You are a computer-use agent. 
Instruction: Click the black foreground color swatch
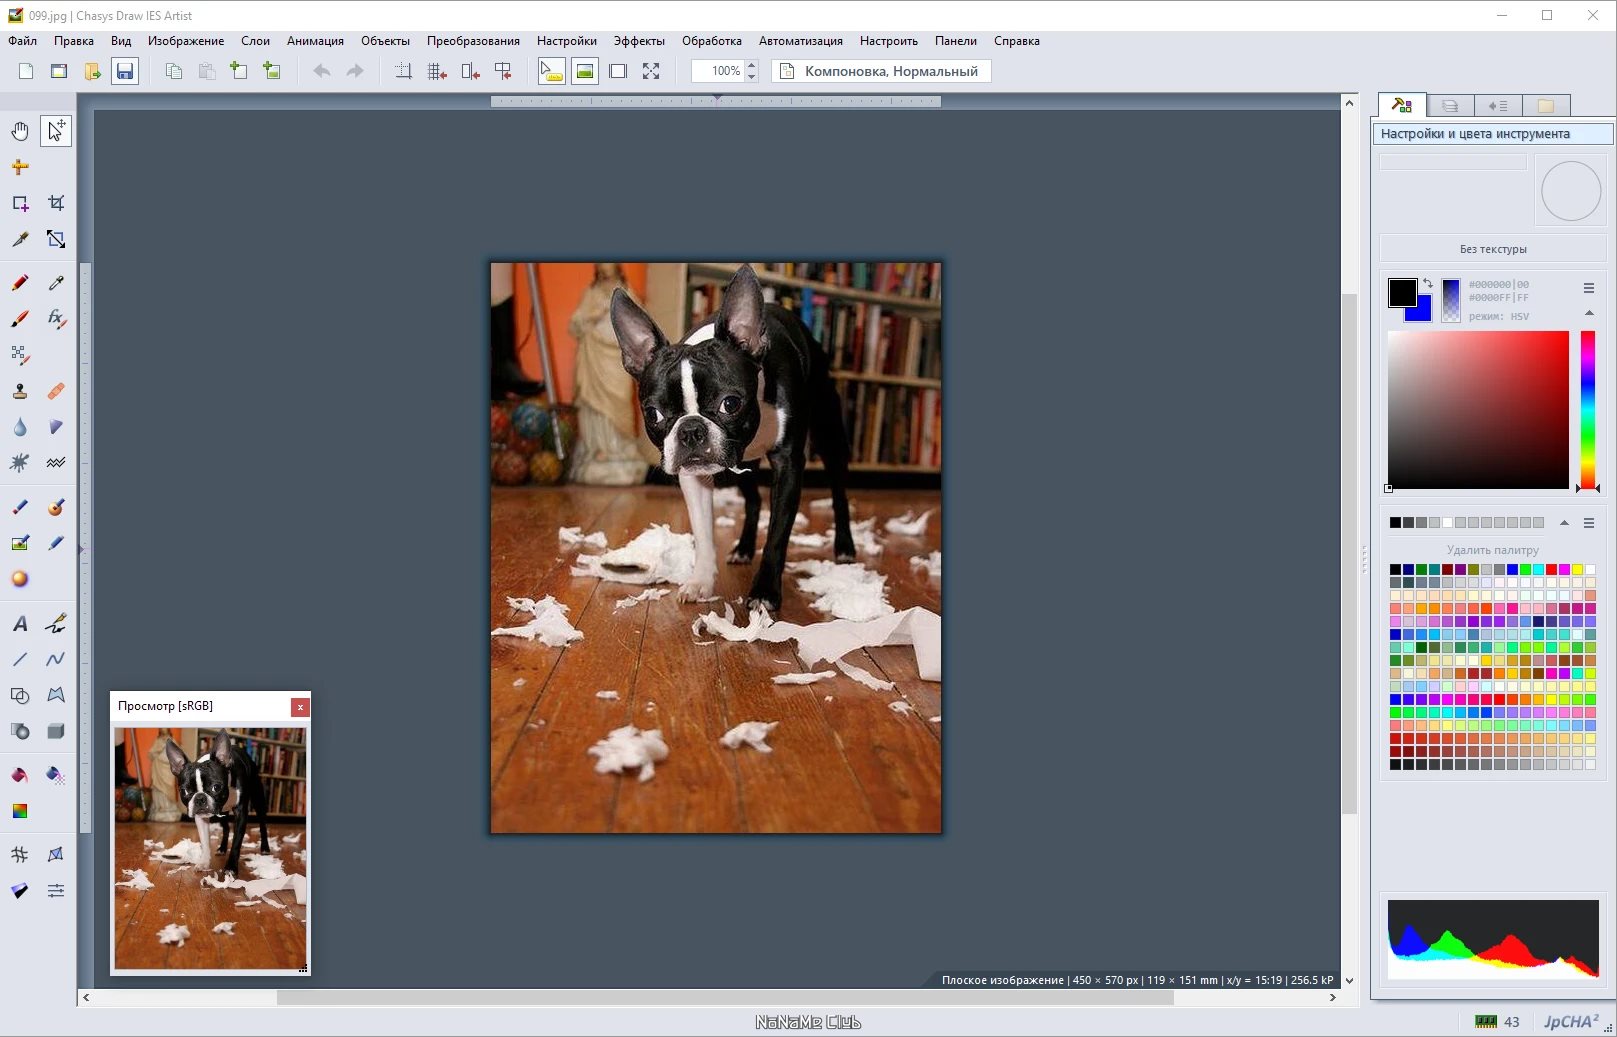(1401, 292)
